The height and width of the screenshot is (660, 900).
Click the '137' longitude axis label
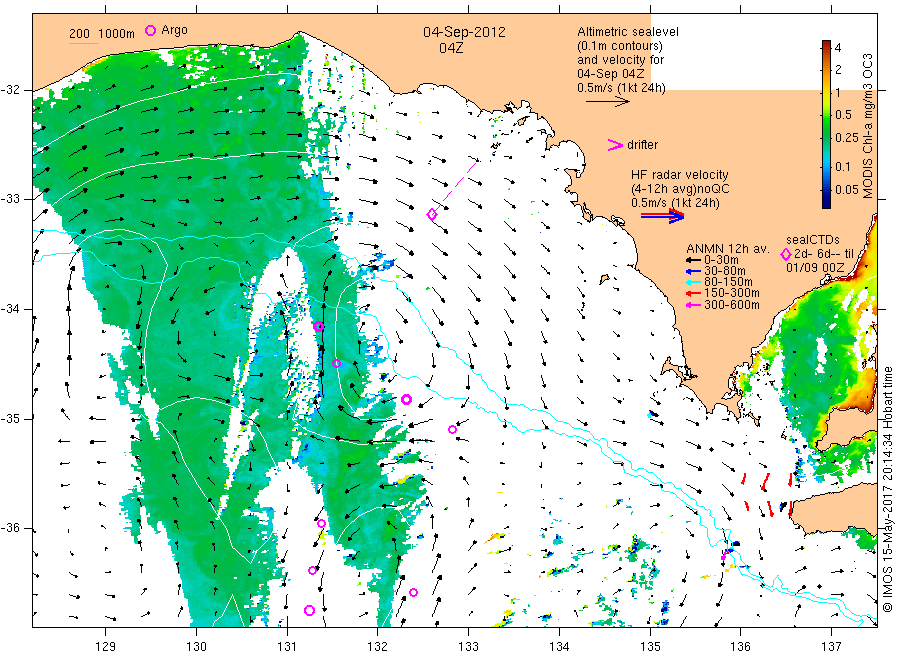(x=832, y=647)
